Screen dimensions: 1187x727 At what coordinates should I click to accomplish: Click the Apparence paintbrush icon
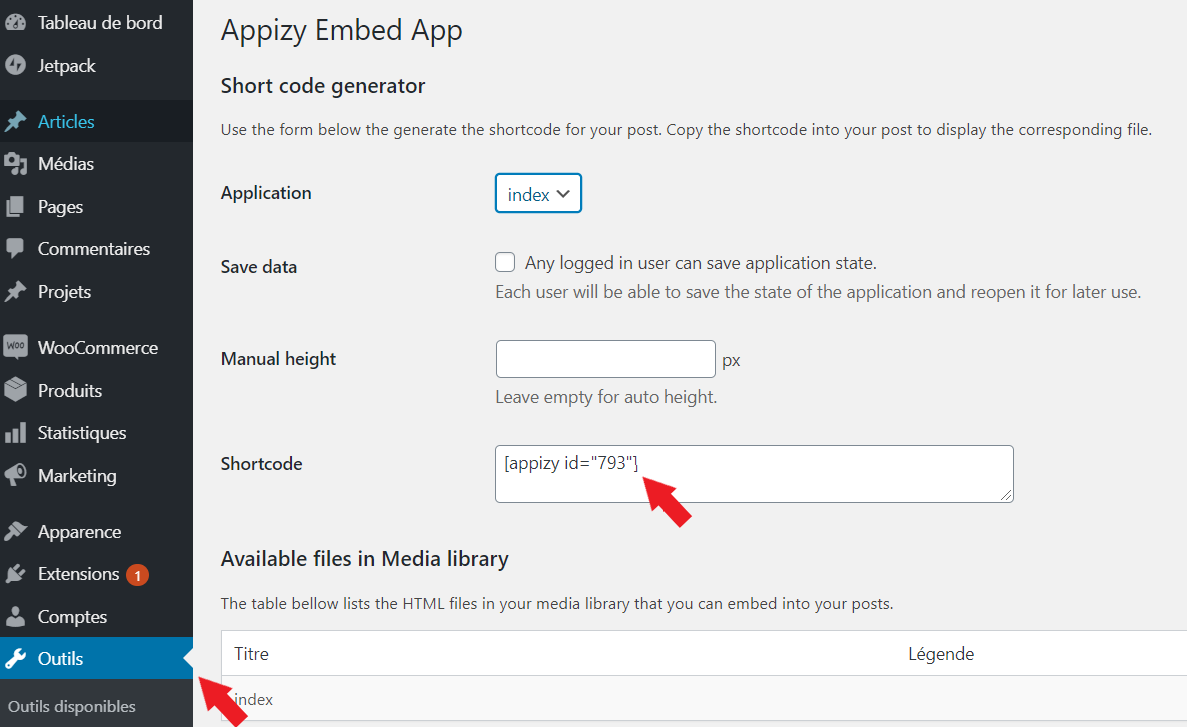click(15, 532)
